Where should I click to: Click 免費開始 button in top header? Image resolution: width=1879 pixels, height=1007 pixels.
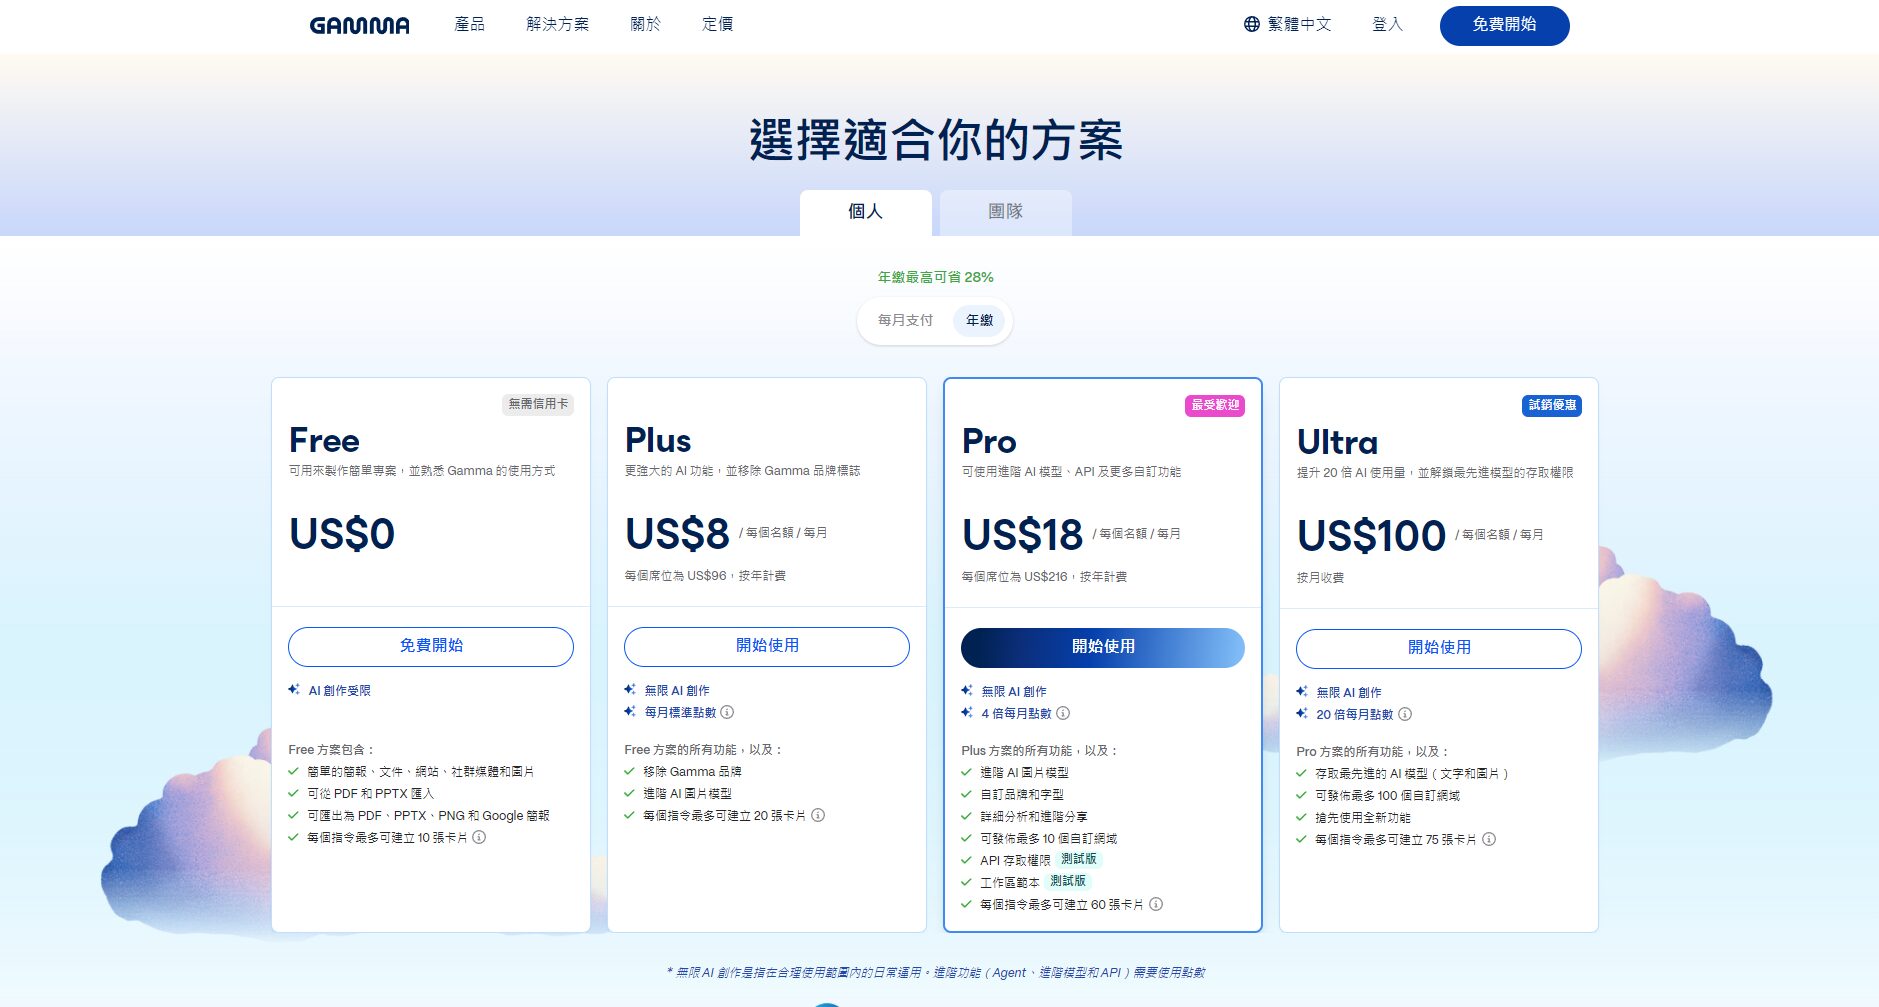1504,25
